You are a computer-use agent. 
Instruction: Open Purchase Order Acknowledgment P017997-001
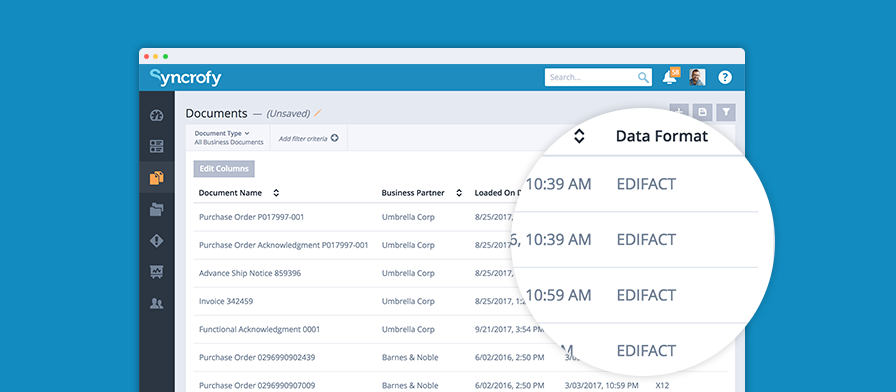[283, 245]
